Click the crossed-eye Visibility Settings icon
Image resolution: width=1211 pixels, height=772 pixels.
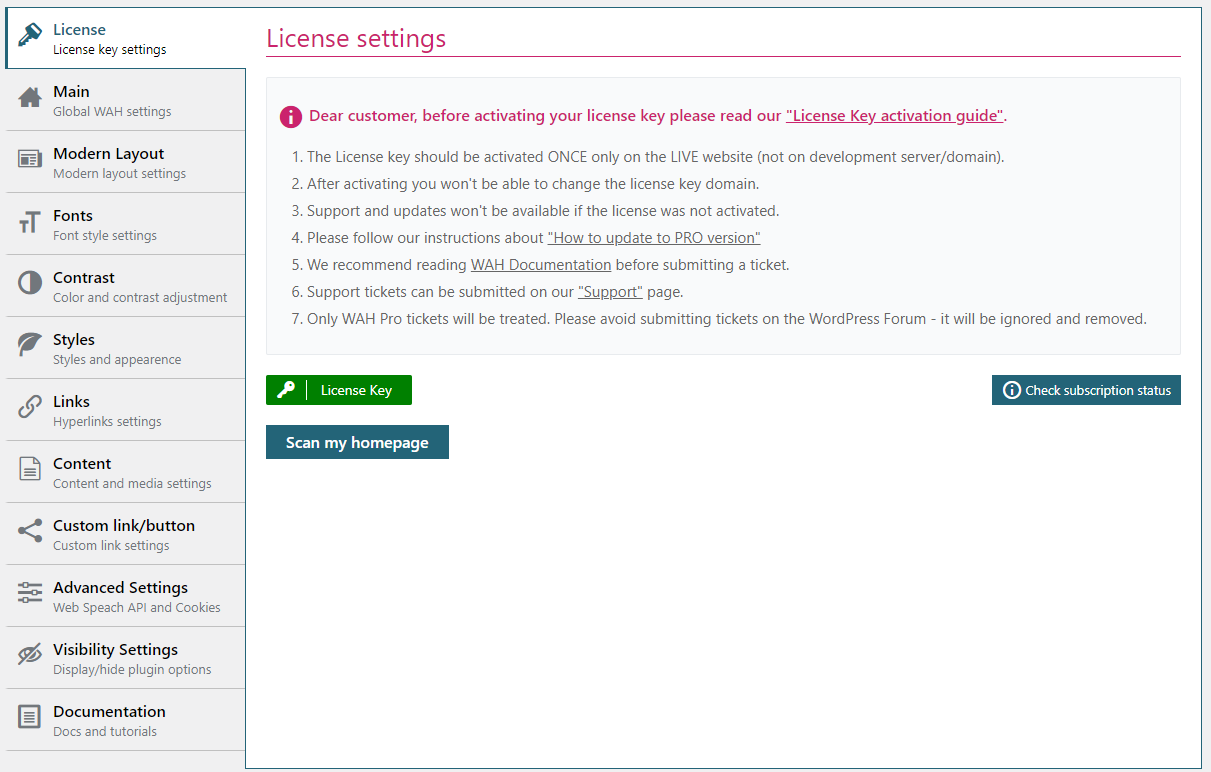pos(30,658)
